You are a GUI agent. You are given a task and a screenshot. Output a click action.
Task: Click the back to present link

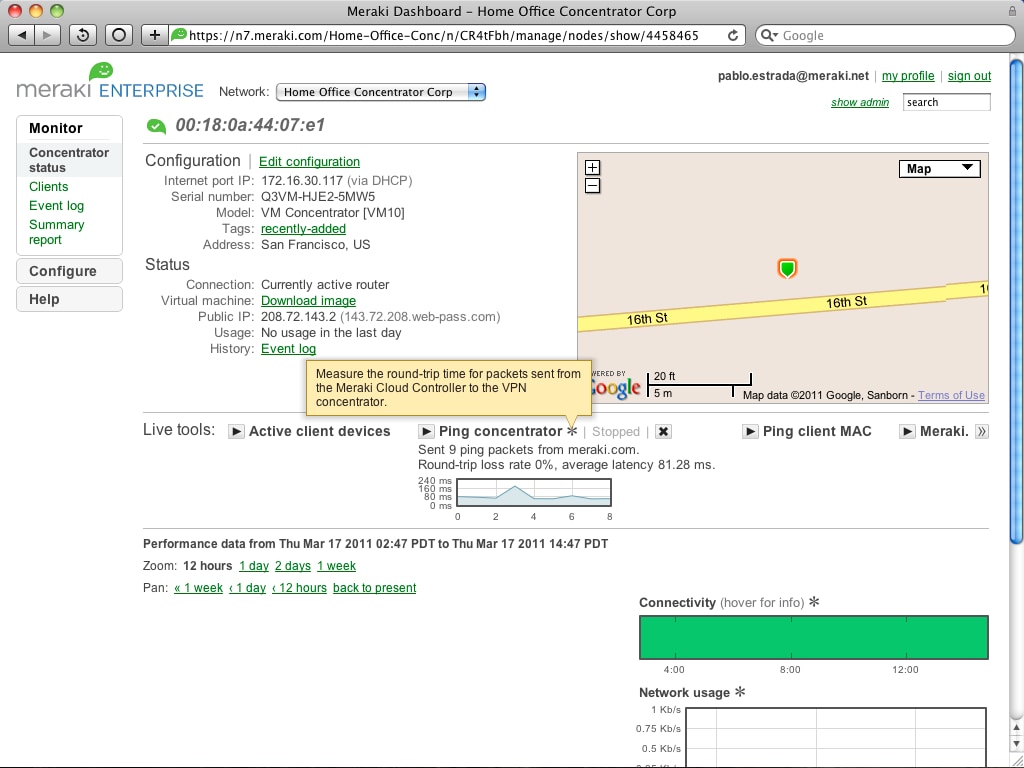(374, 588)
